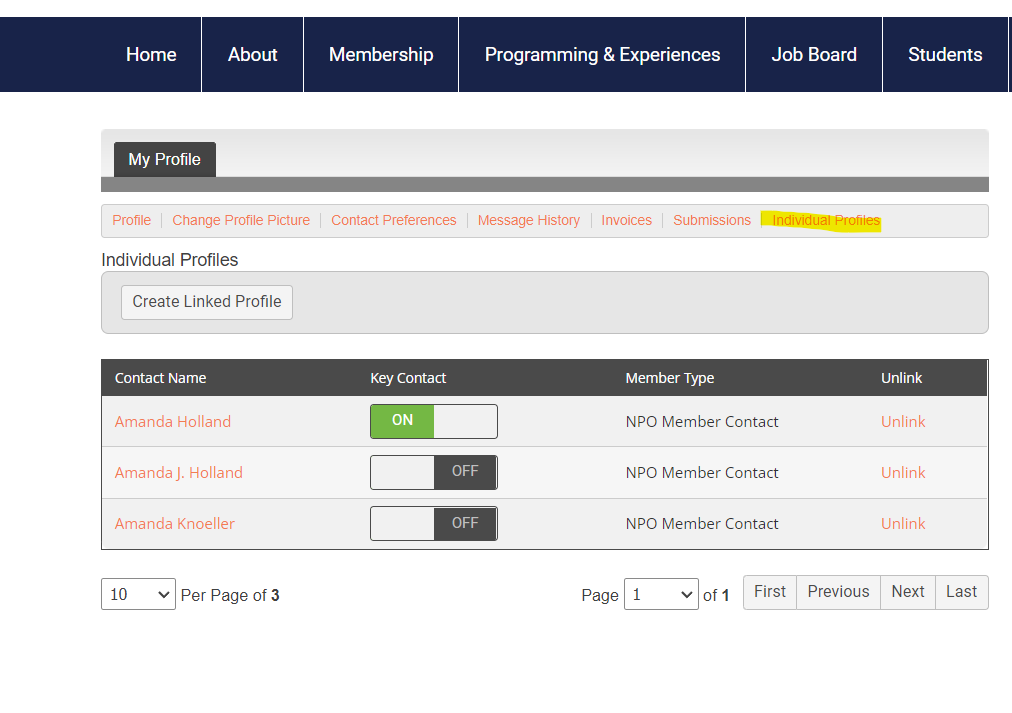1012x713 pixels.
Task: Click the Previous pagination button
Action: tap(838, 592)
